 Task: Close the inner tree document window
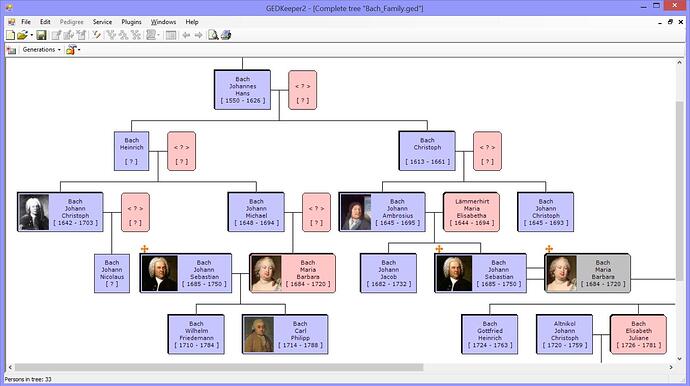coord(681,22)
